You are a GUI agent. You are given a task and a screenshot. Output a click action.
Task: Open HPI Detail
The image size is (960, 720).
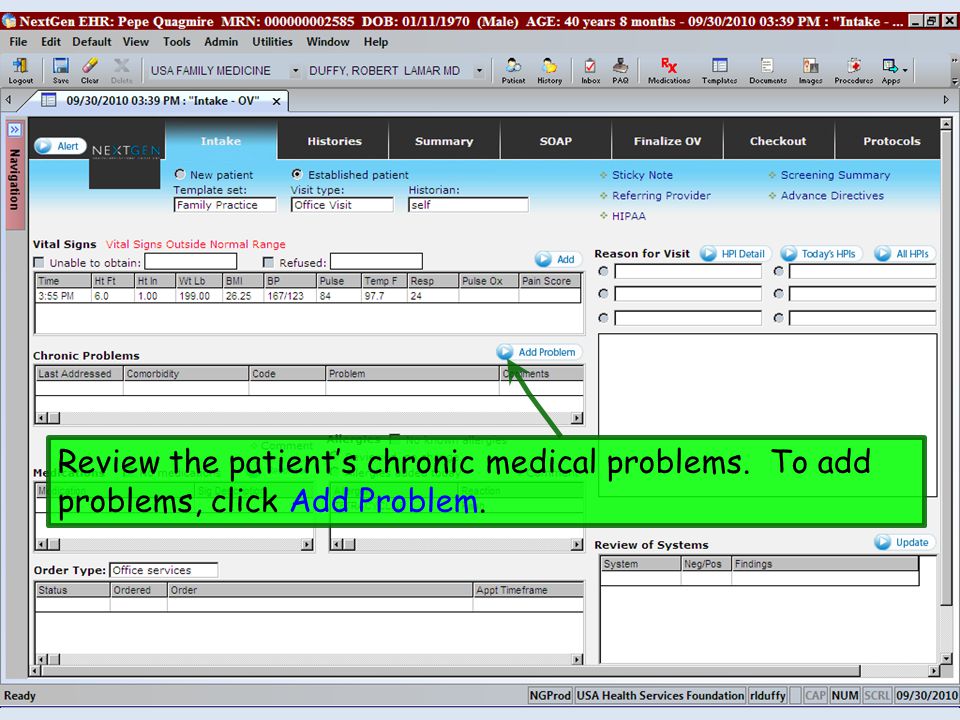(x=735, y=253)
